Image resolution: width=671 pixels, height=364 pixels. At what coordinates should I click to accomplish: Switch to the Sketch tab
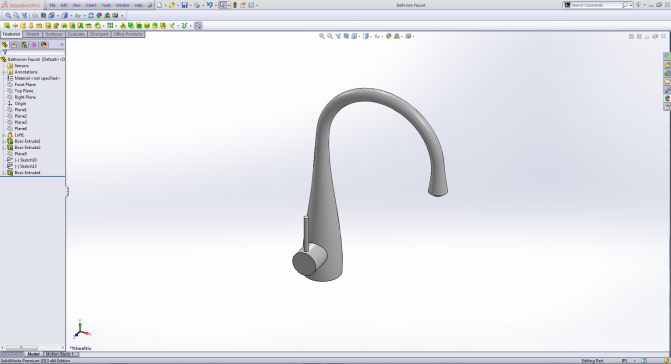pyautogui.click(x=33, y=34)
